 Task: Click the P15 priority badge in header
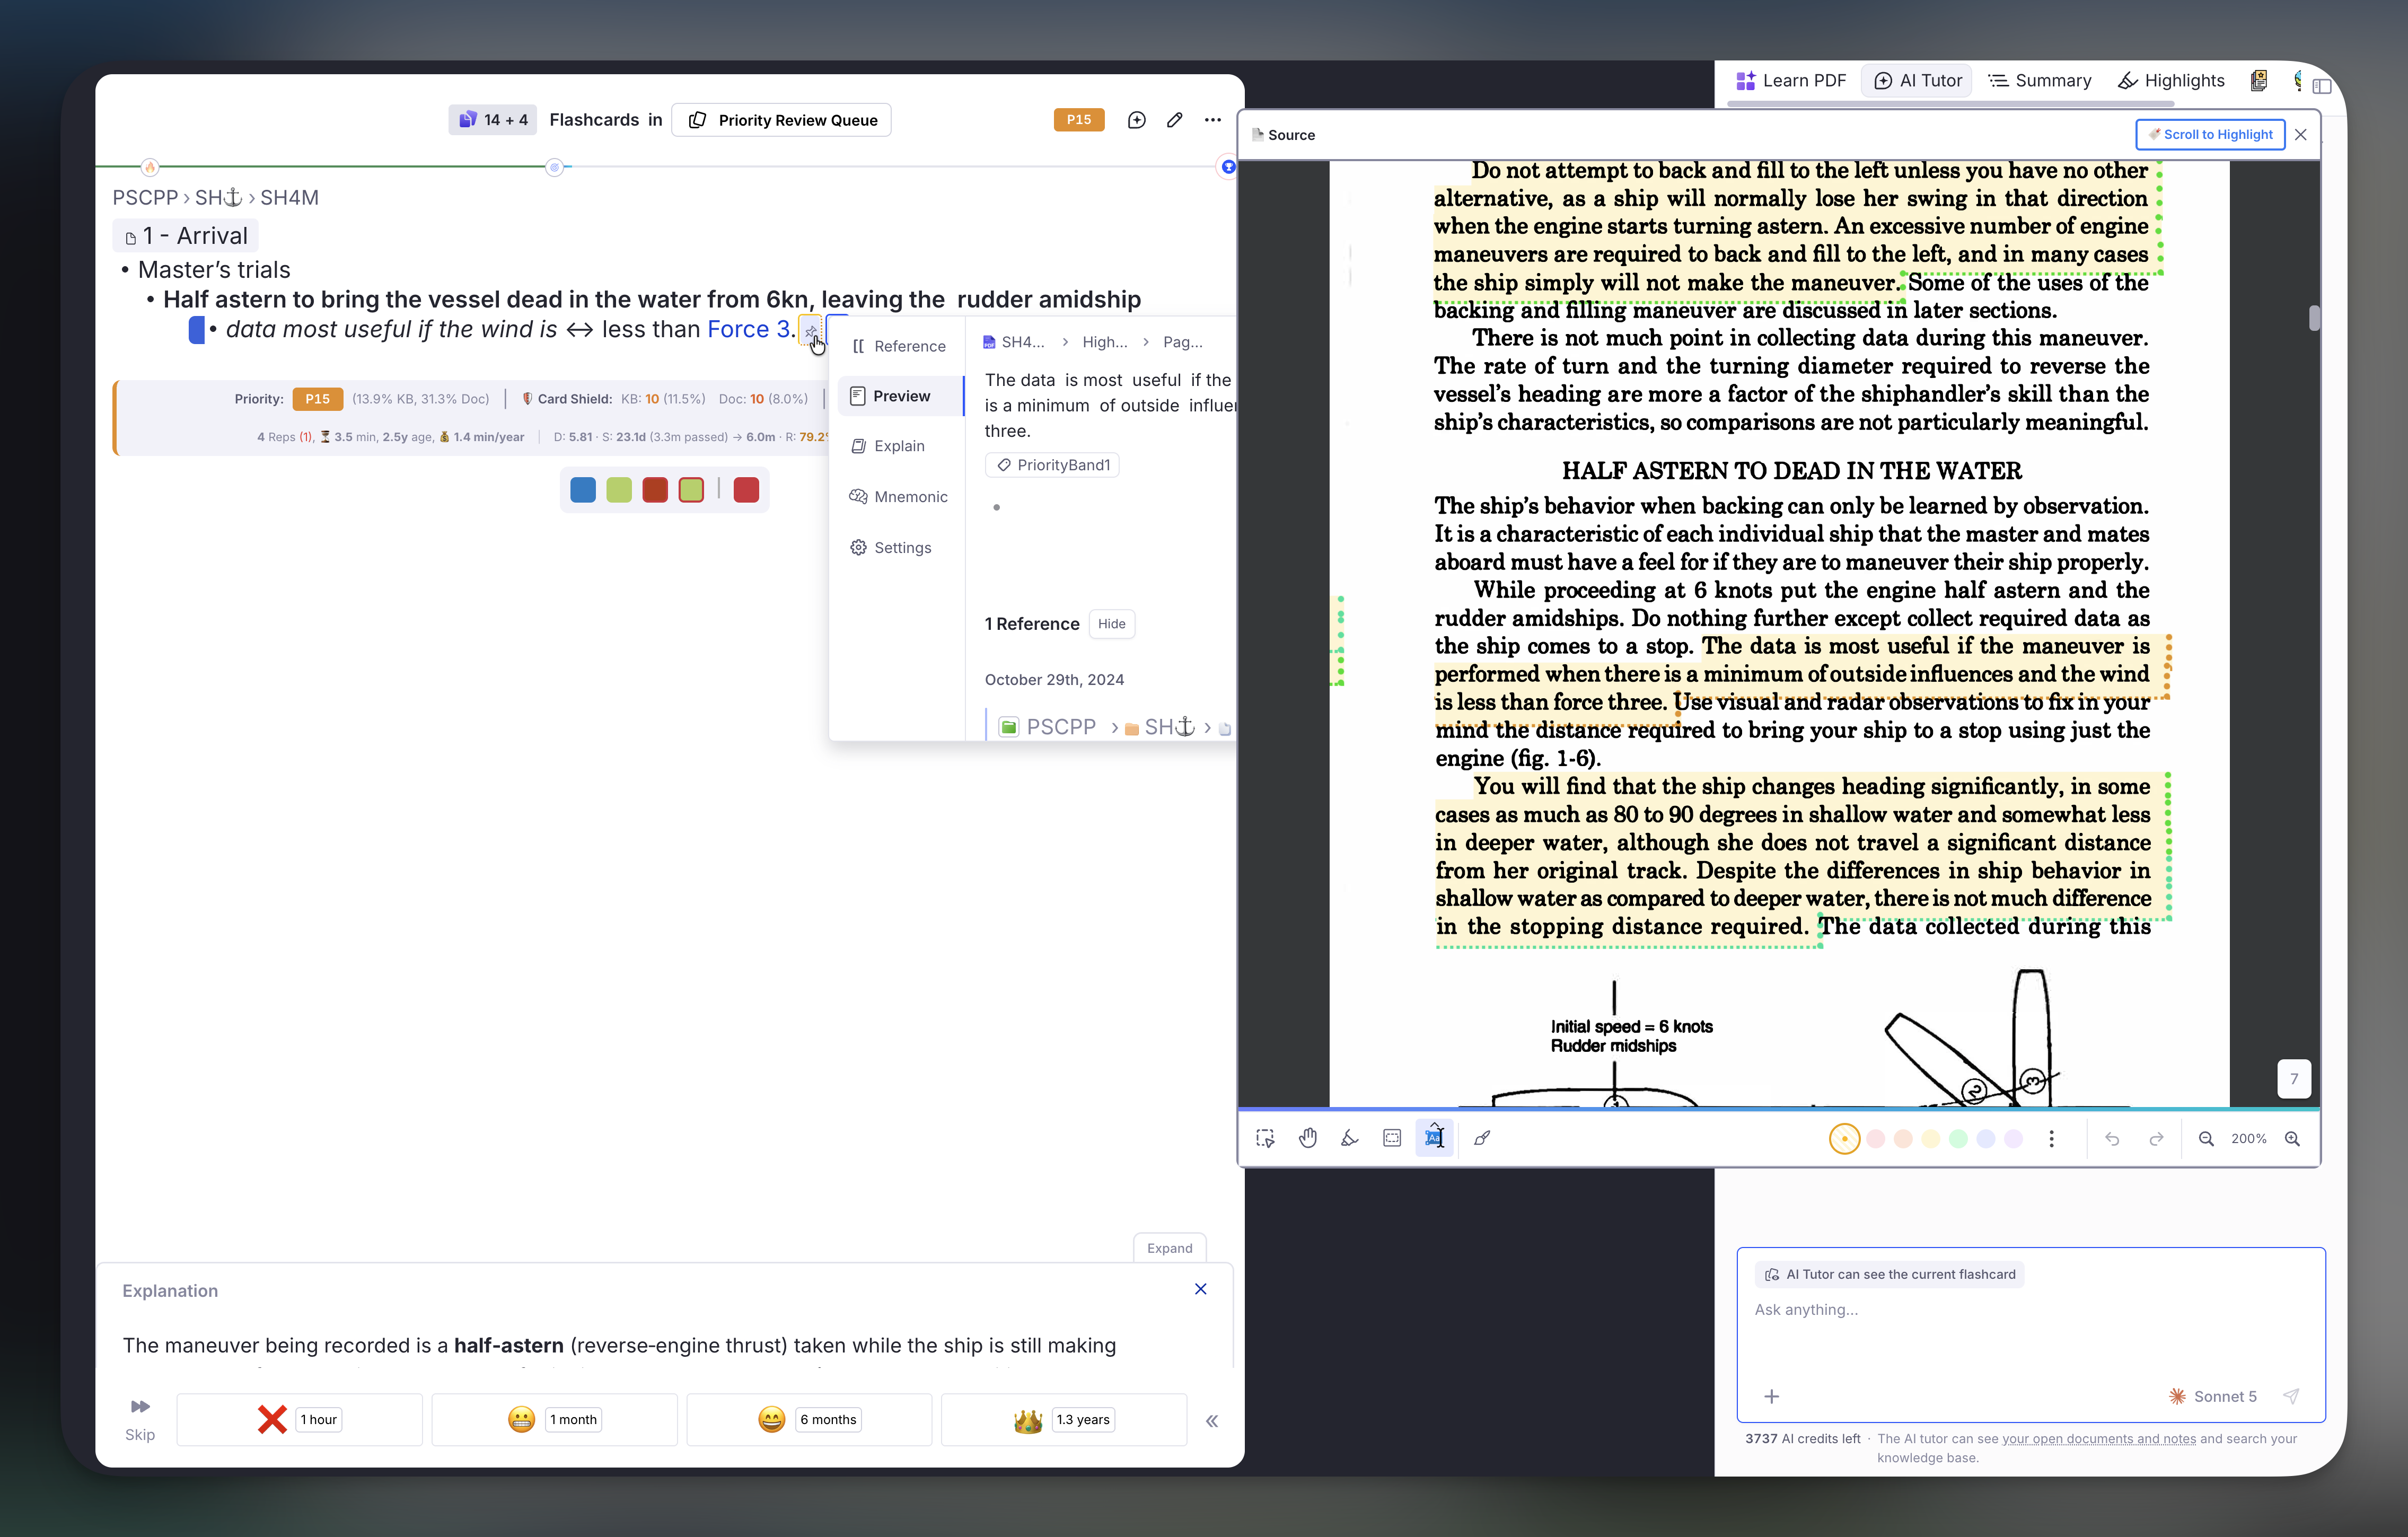point(1078,120)
